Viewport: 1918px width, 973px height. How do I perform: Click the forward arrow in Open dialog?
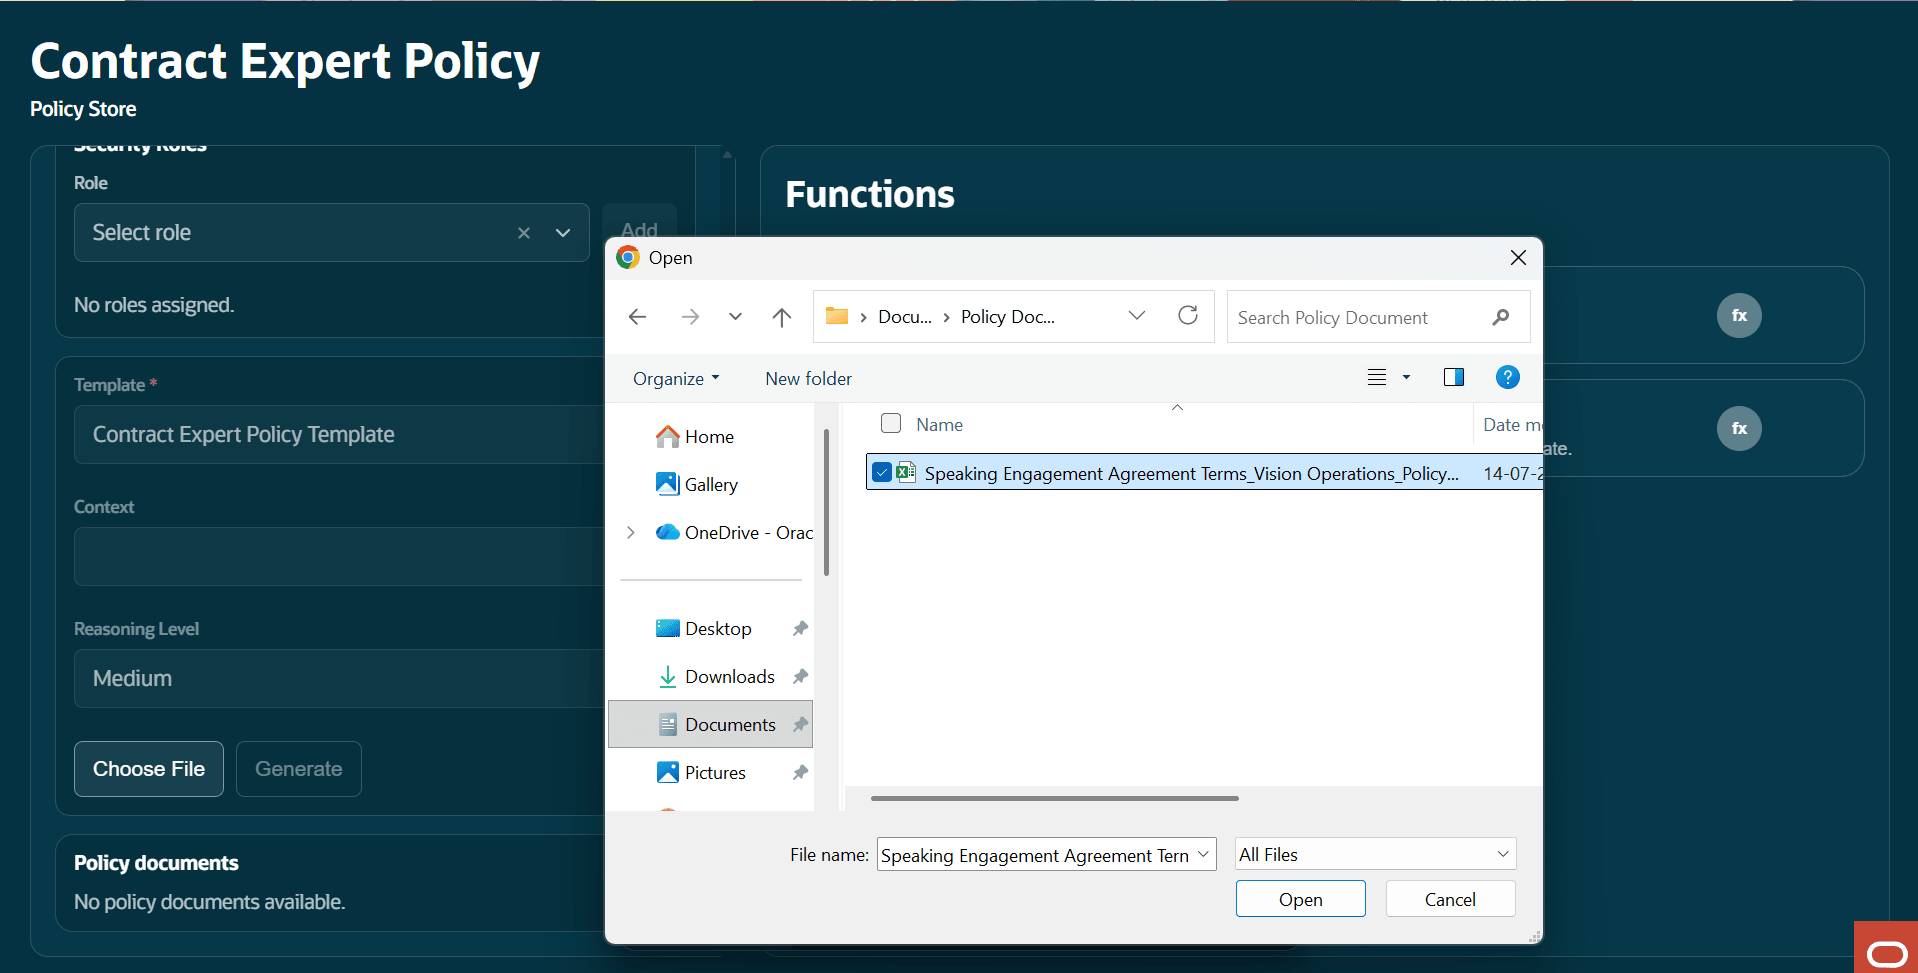pyautogui.click(x=690, y=317)
